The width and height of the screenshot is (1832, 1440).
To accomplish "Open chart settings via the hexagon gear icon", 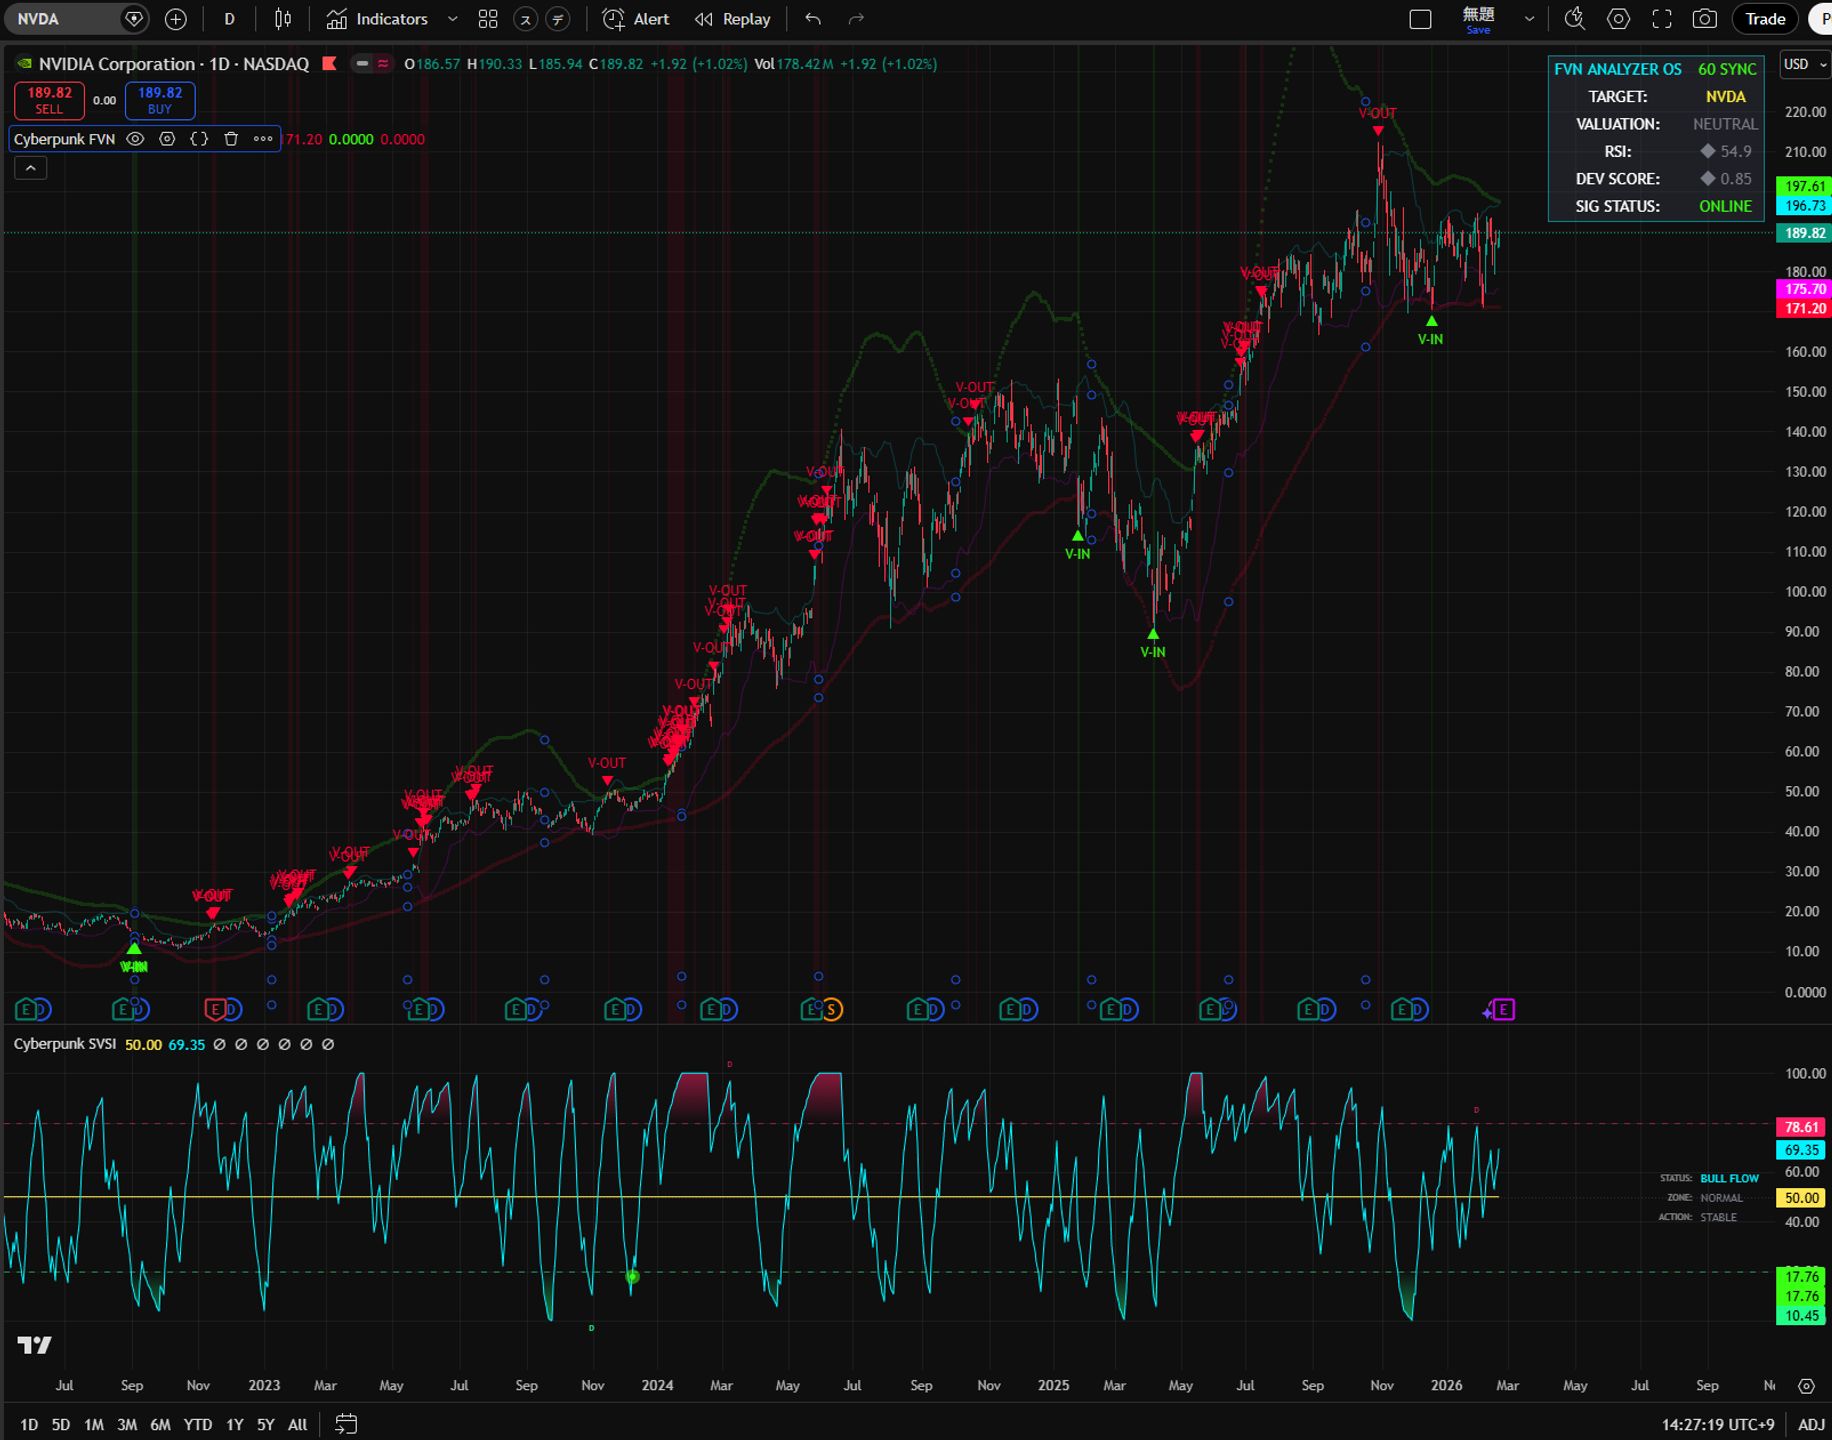I will coord(1618,19).
